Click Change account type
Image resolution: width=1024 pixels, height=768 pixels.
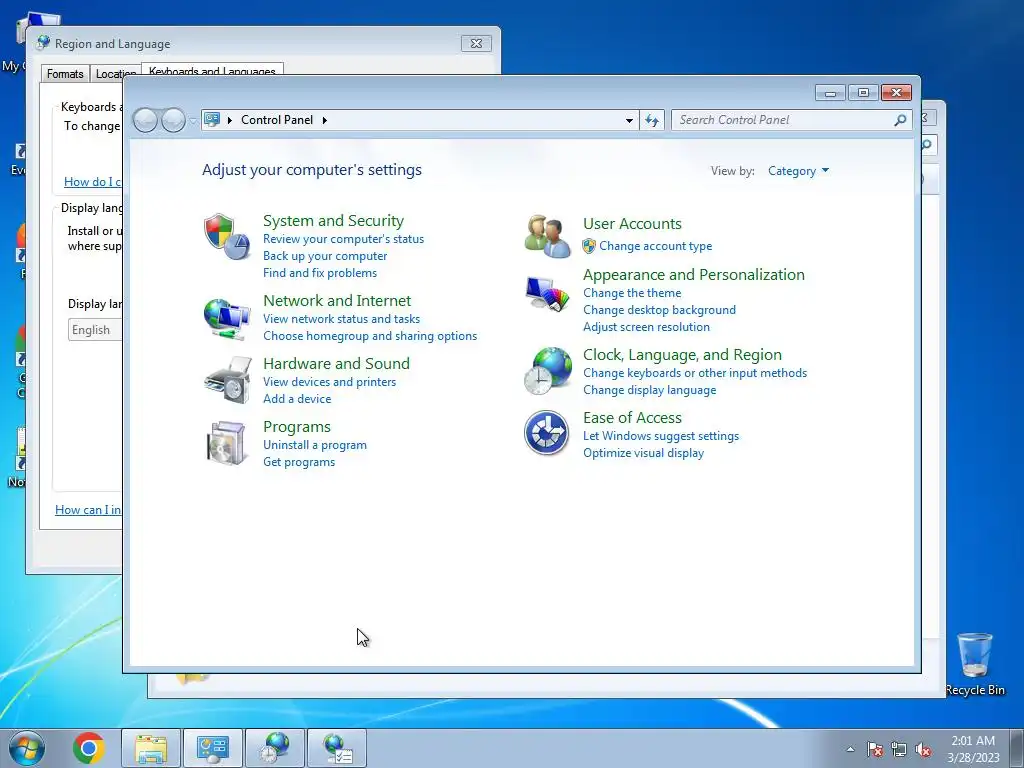click(x=655, y=246)
